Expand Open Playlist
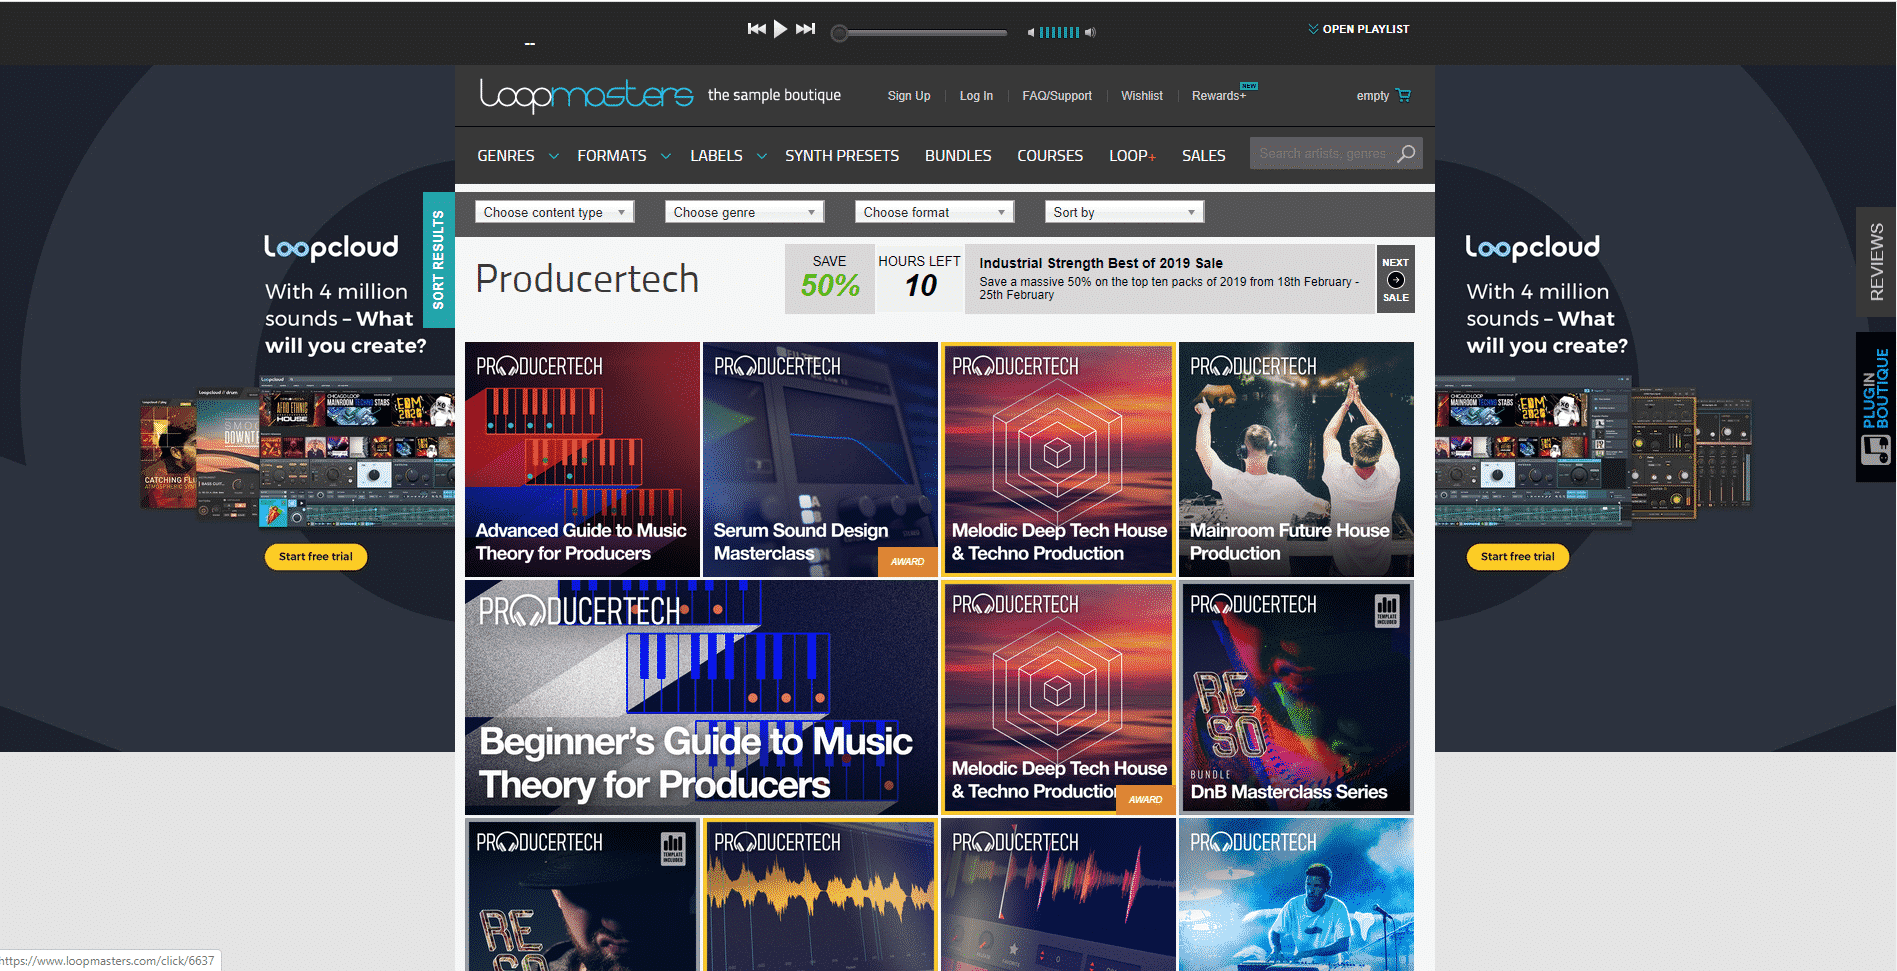This screenshot has height=971, width=1897. (1358, 29)
